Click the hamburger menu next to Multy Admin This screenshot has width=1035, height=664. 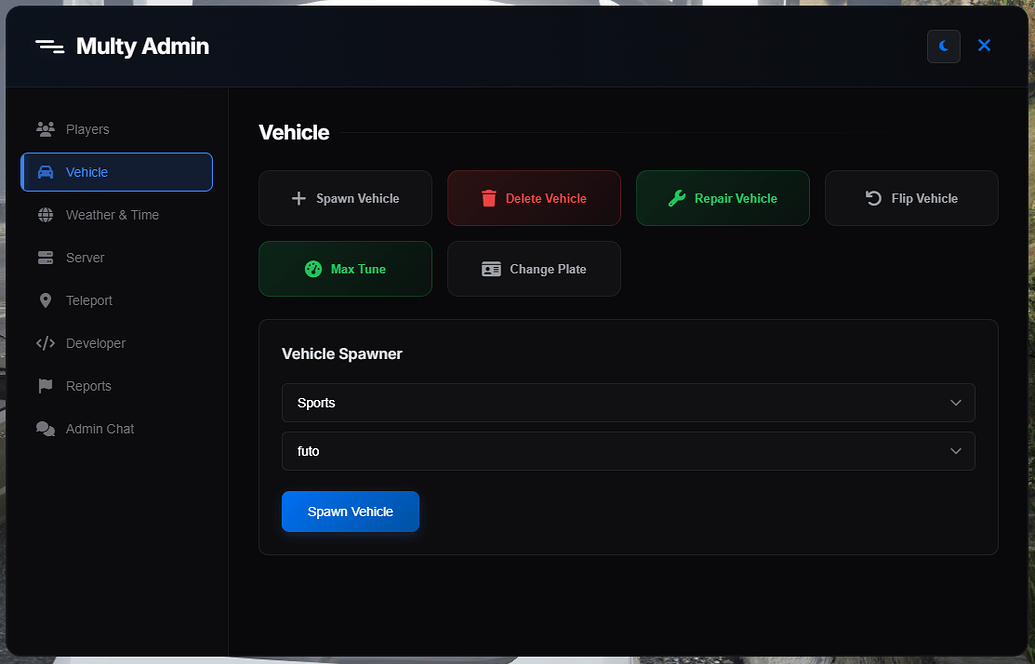point(50,45)
